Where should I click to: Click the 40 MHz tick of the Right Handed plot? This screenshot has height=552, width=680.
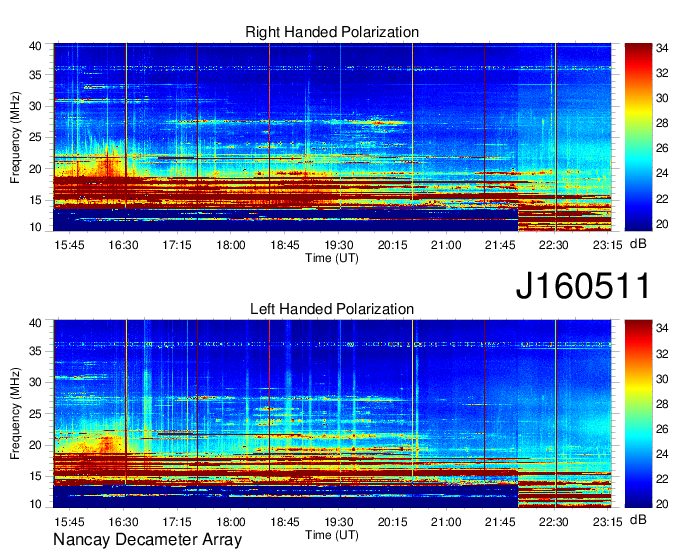[35, 46]
